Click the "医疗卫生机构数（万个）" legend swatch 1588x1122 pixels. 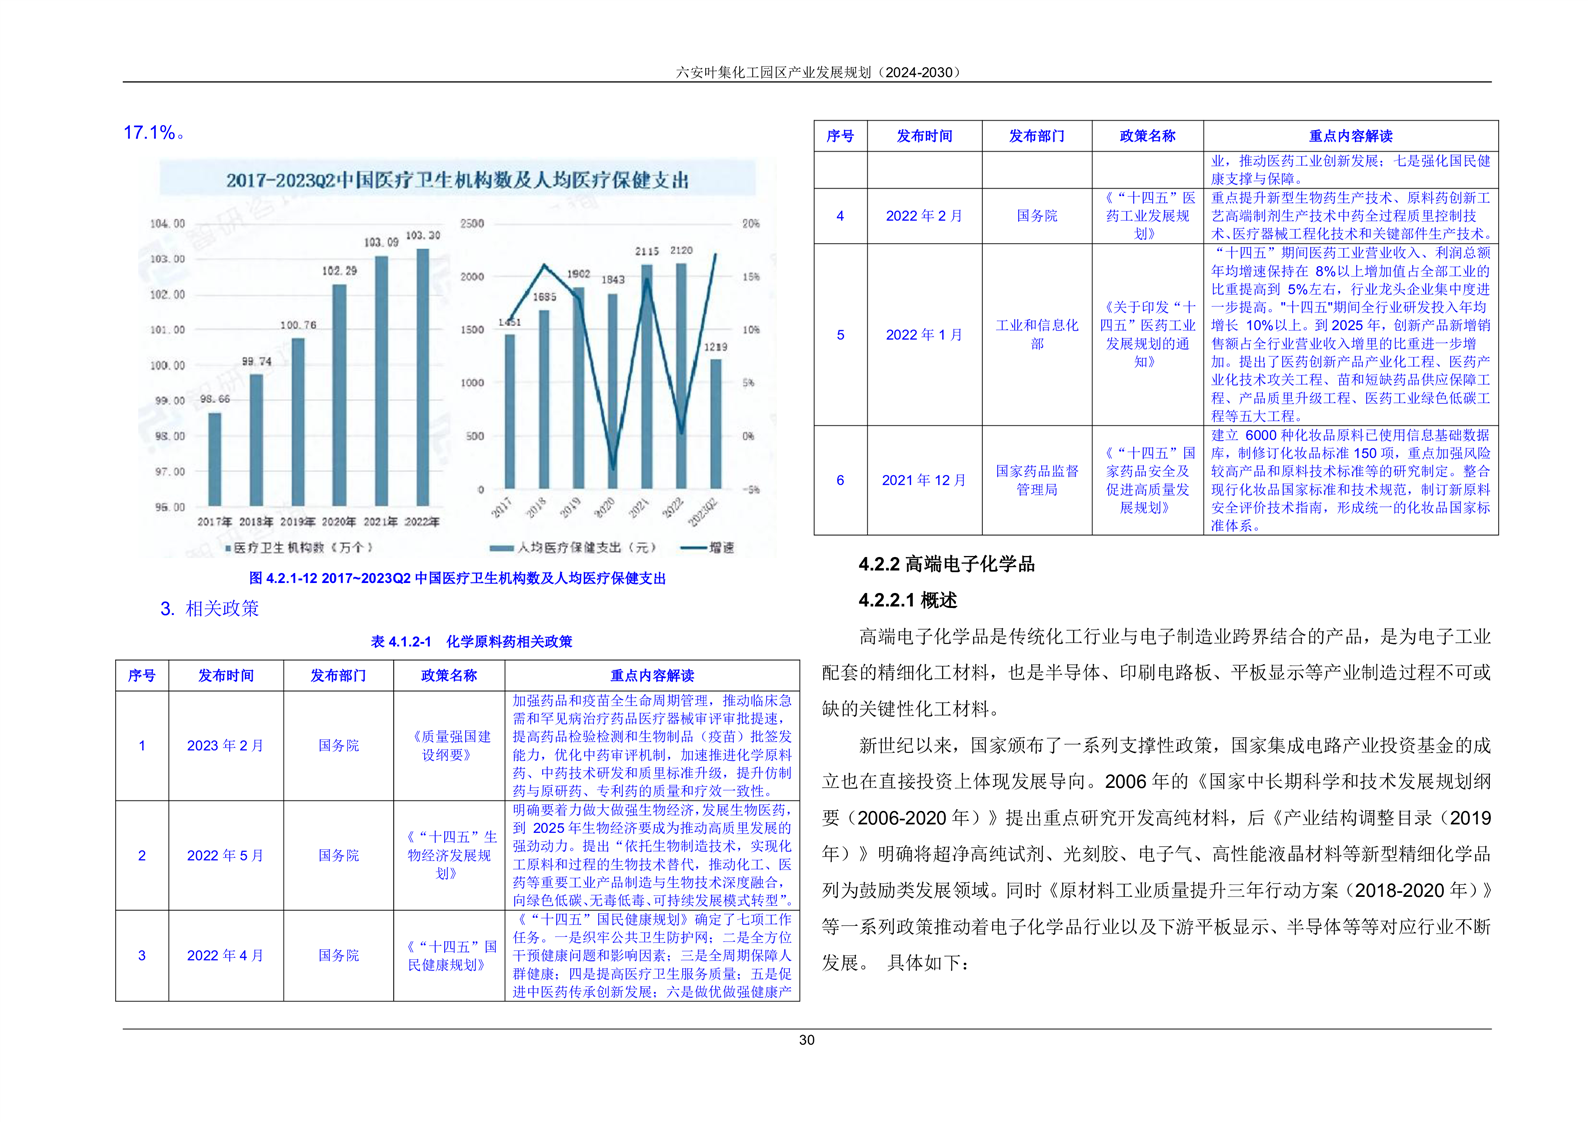pyautogui.click(x=229, y=548)
